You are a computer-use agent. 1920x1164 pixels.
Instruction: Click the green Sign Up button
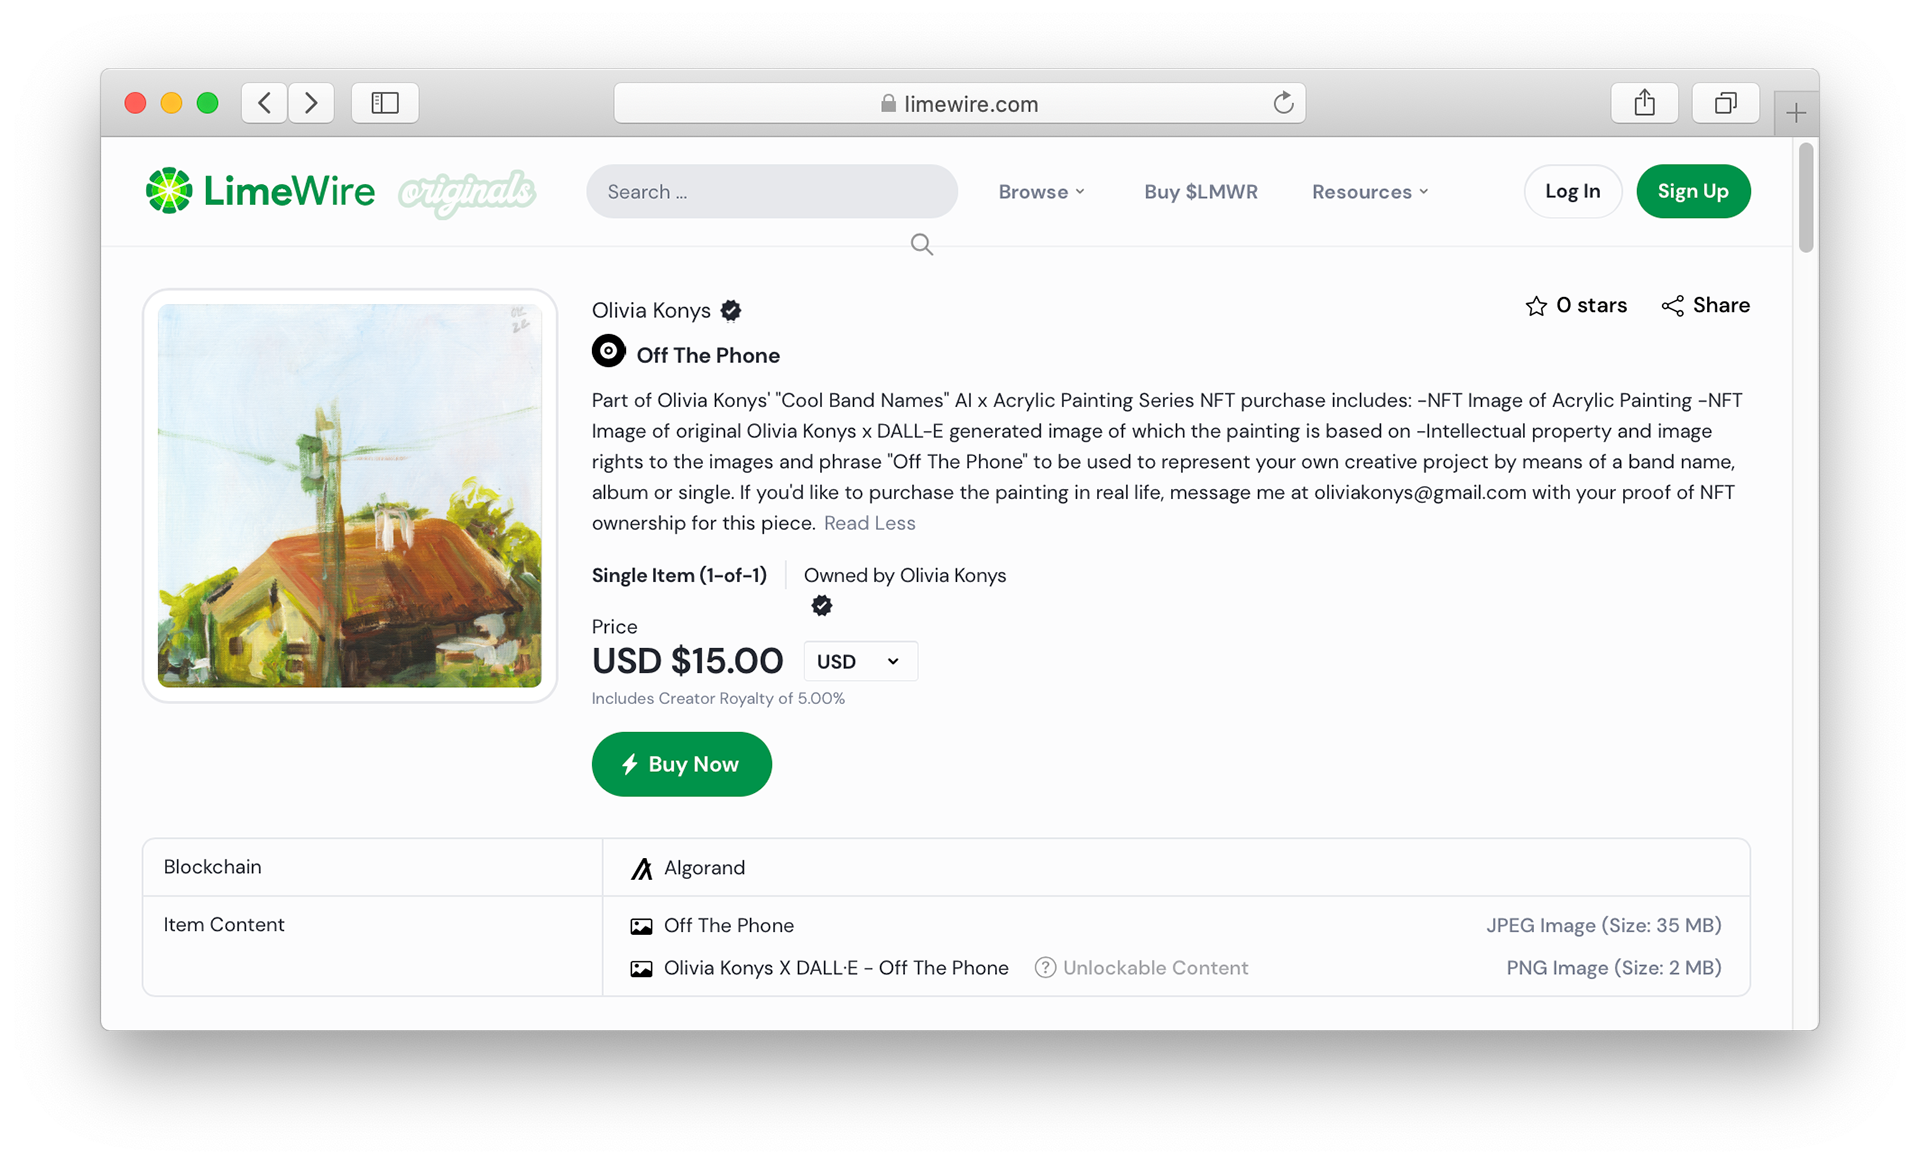[1693, 191]
